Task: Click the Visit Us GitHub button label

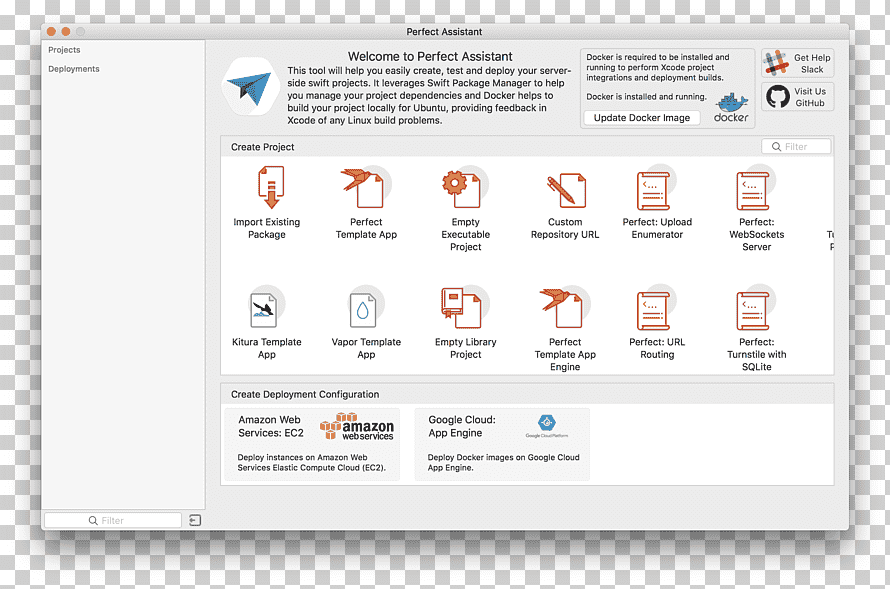Action: [810, 97]
